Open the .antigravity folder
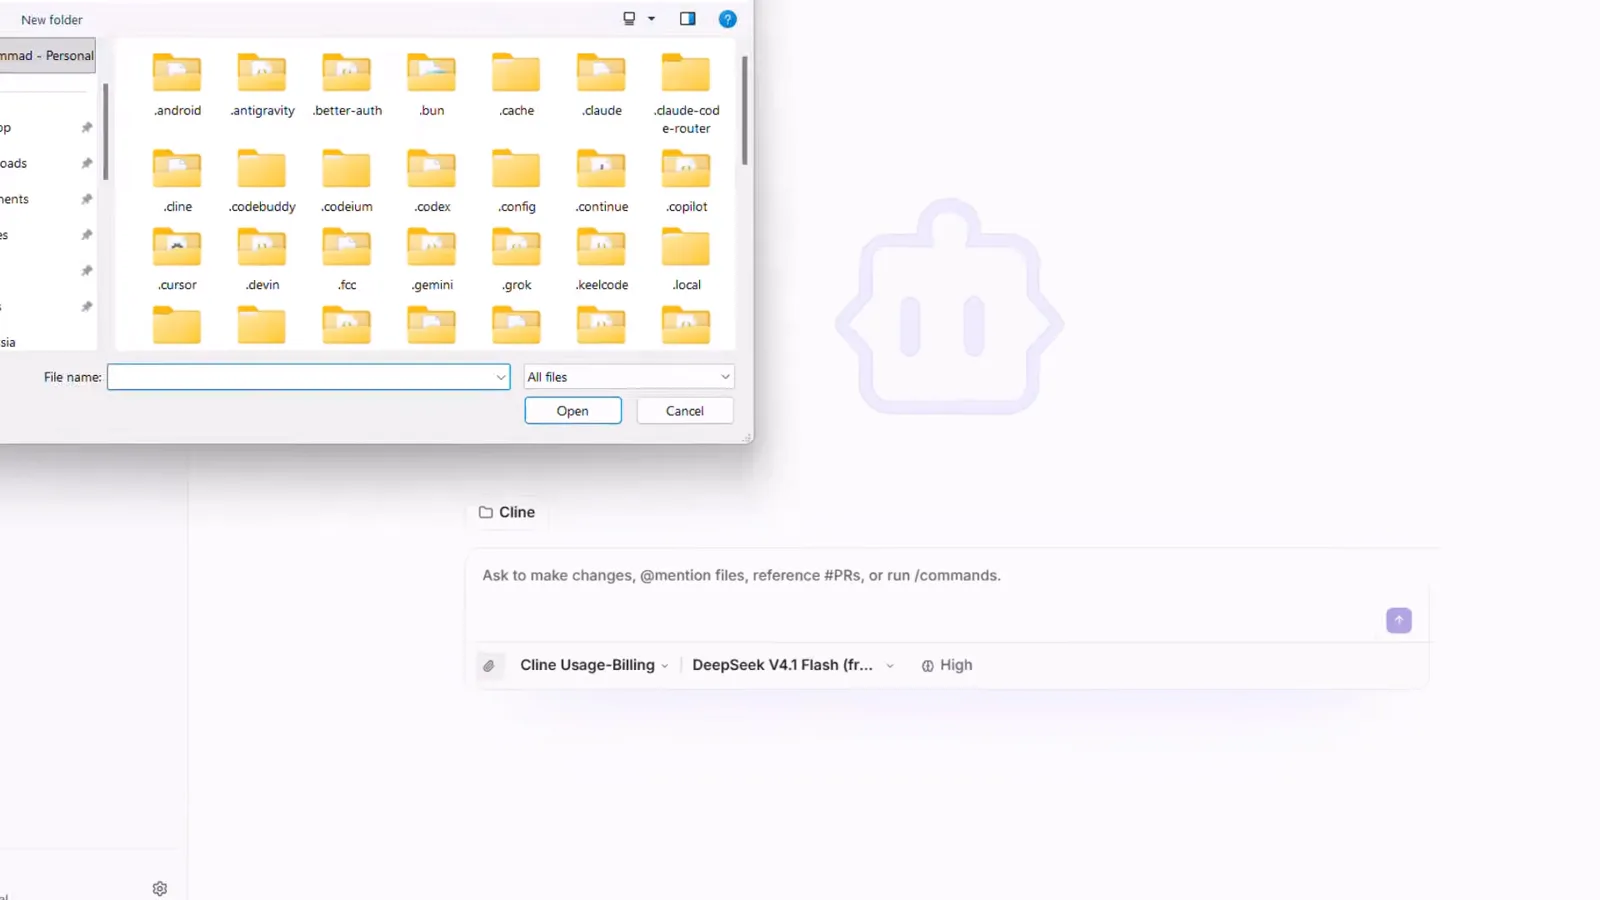 point(262,86)
